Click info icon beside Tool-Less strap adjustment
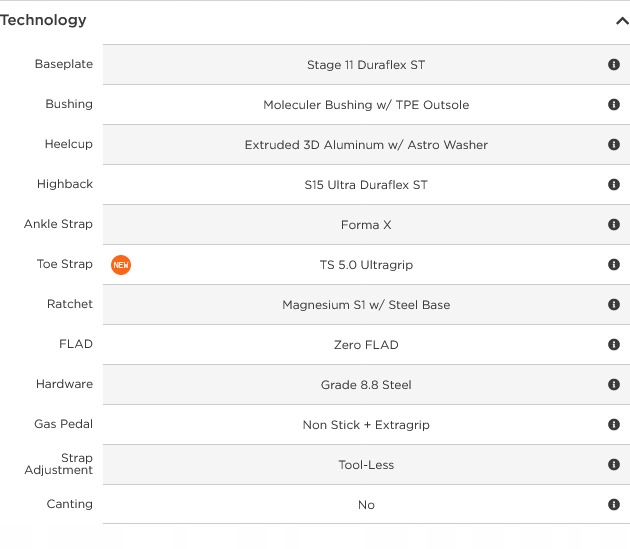This screenshot has height=549, width=630. pyautogui.click(x=614, y=465)
